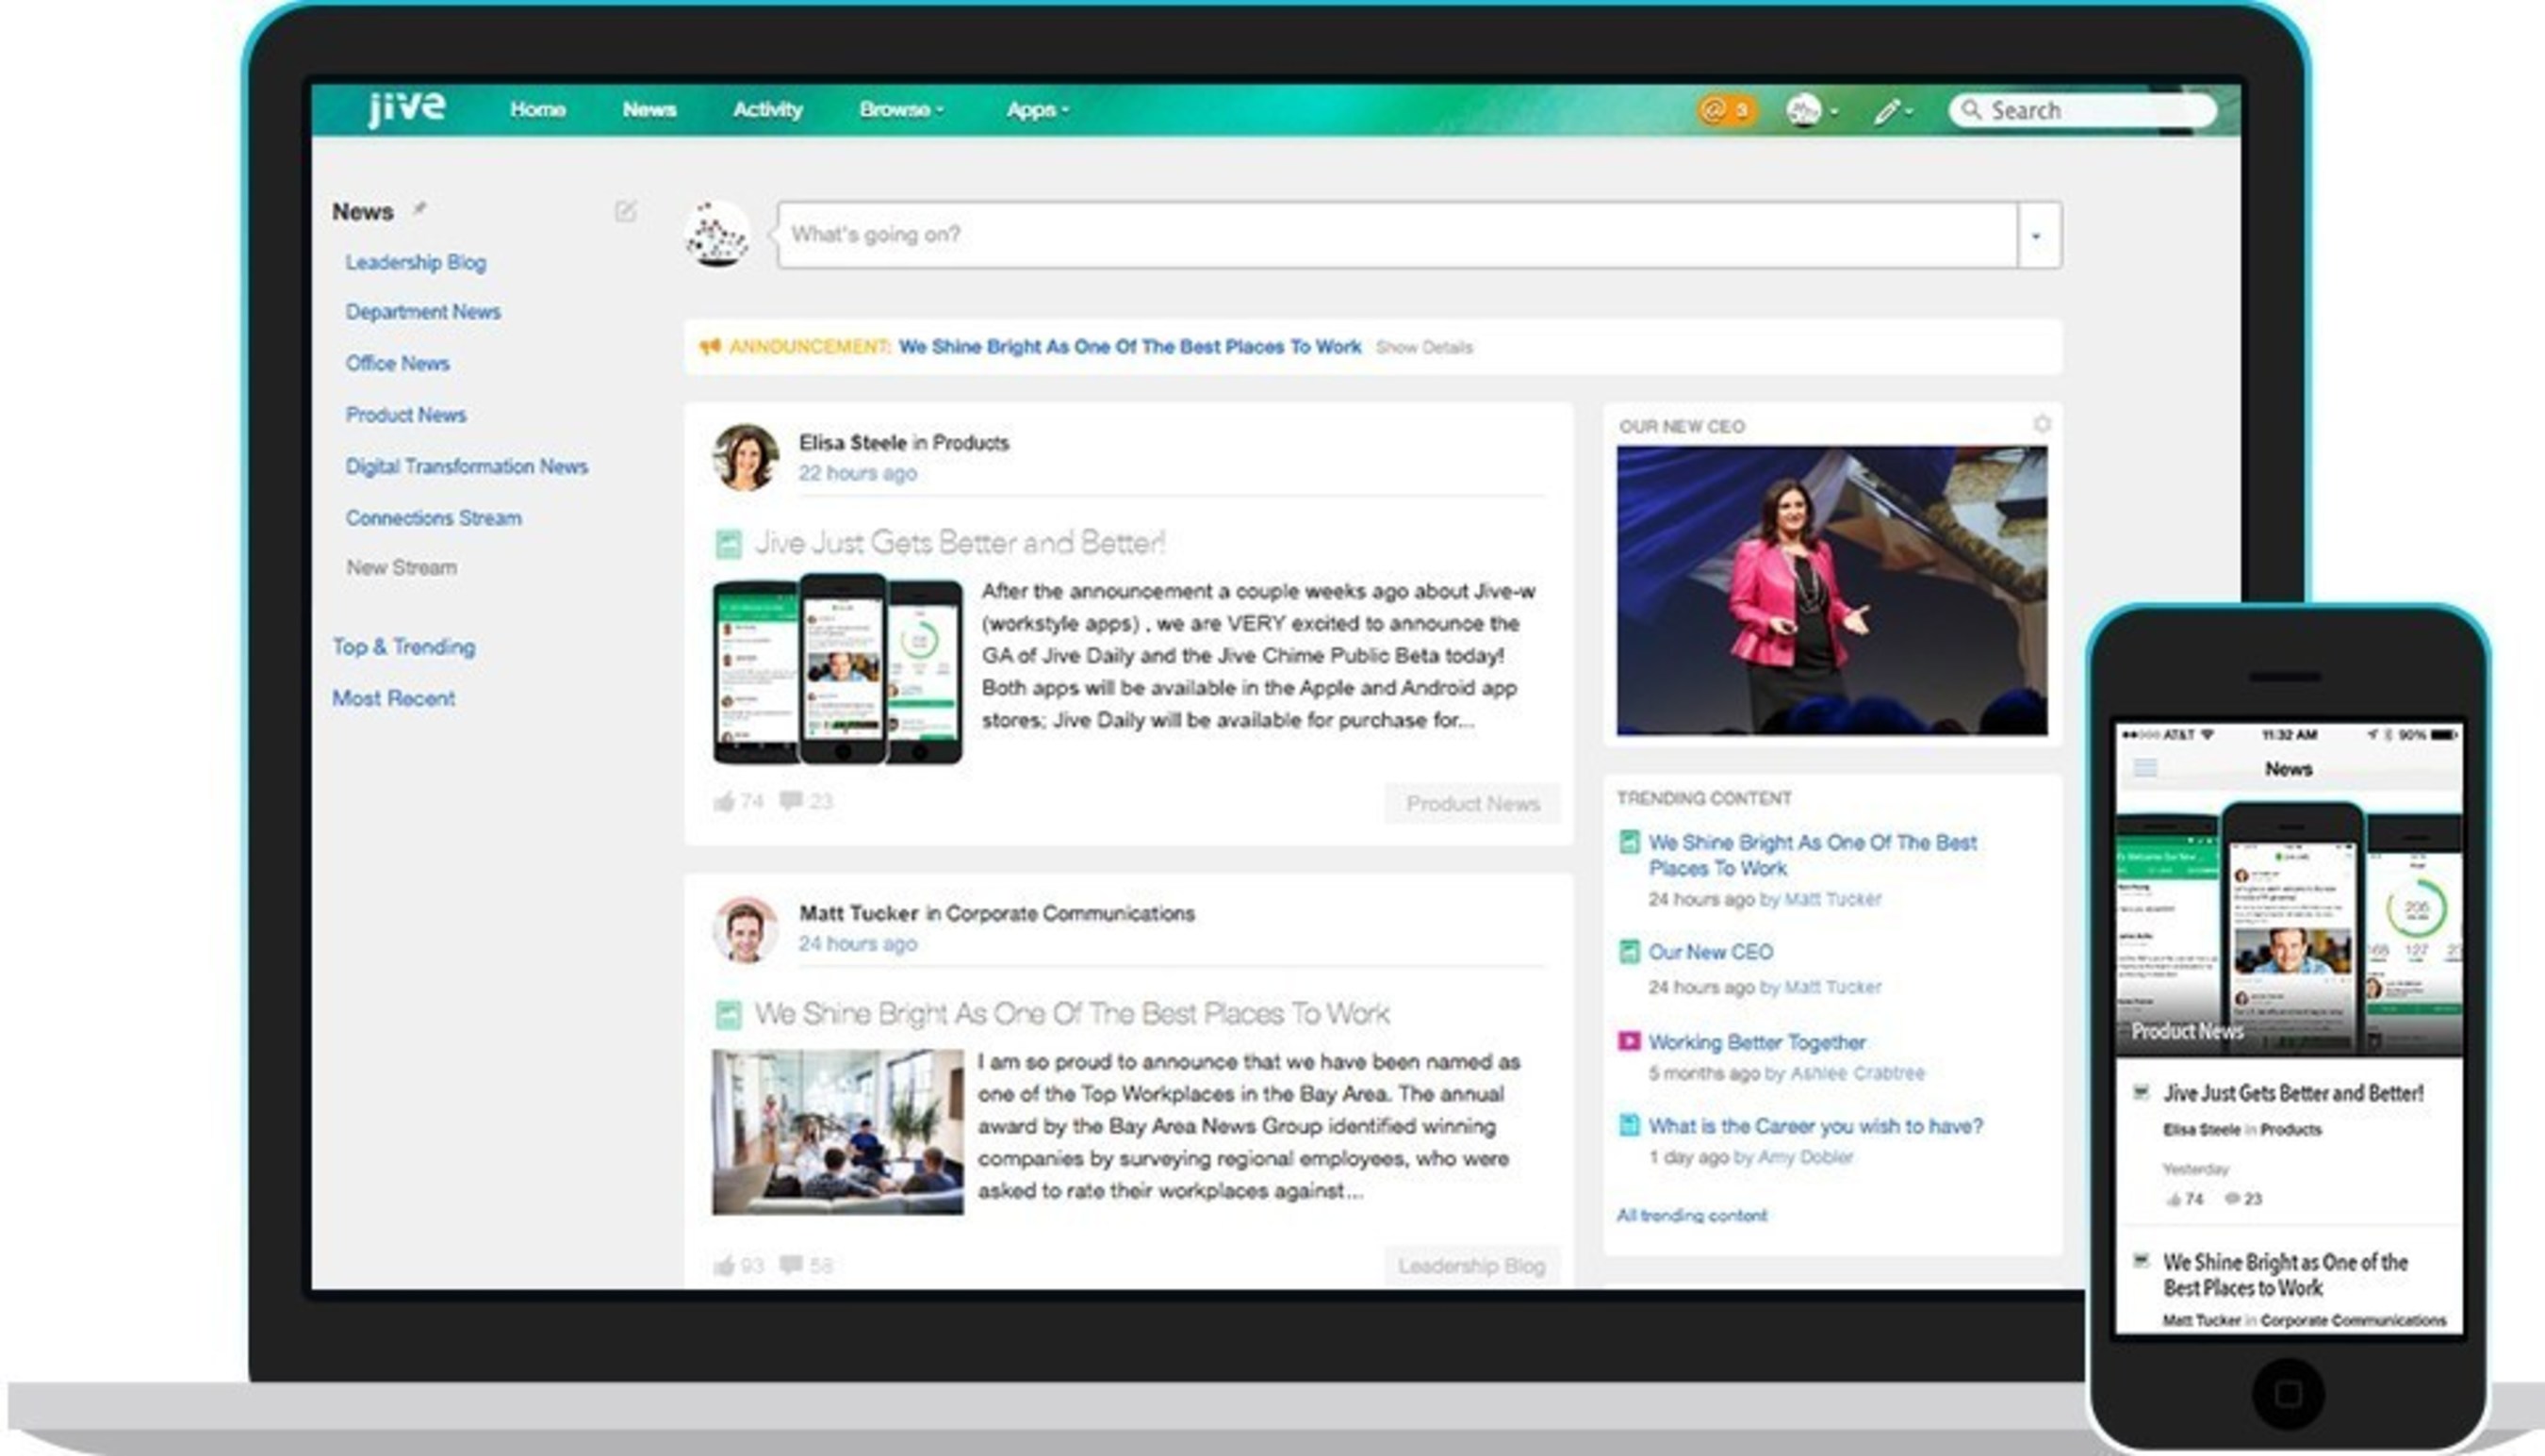2545x1456 pixels.
Task: Expand the status update dropdown arrow
Action: click(2038, 236)
